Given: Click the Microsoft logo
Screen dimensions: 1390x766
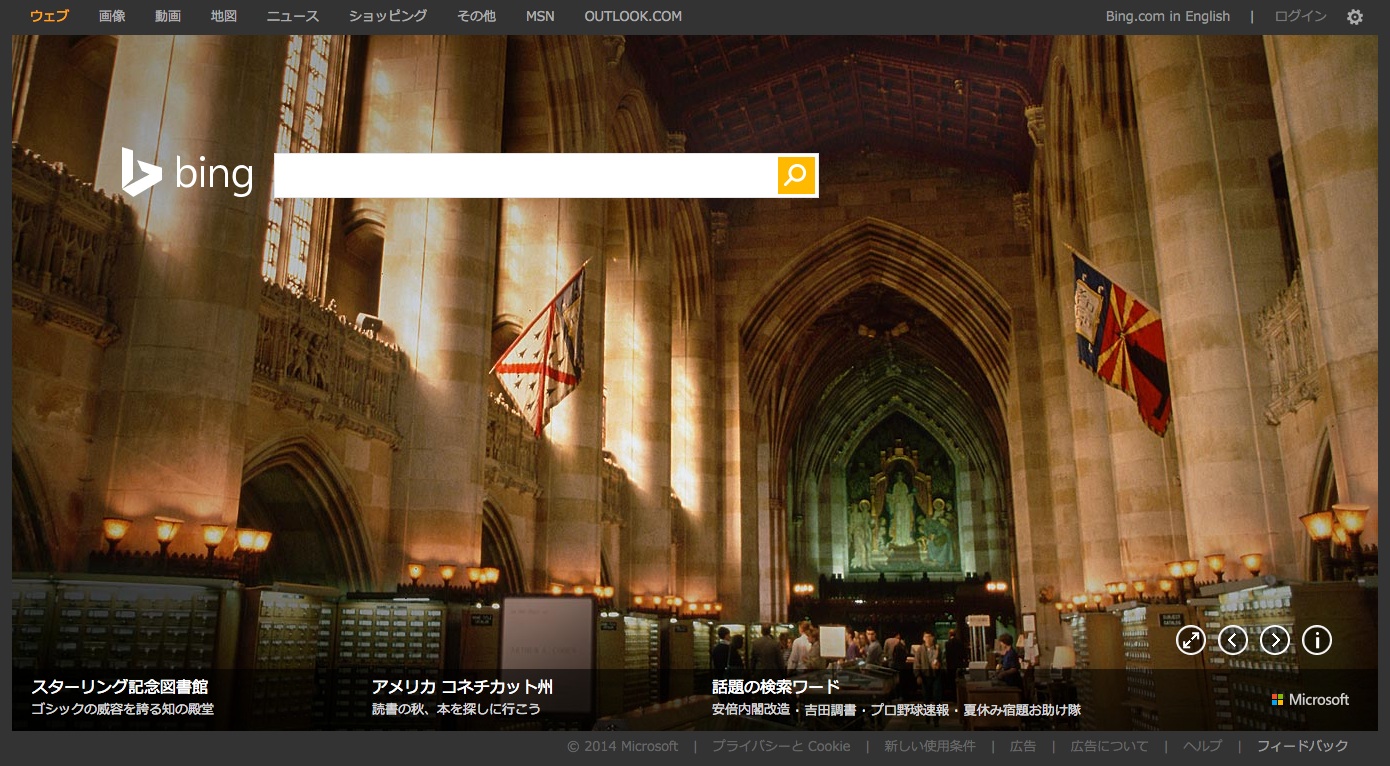Looking at the screenshot, I should [x=1310, y=700].
